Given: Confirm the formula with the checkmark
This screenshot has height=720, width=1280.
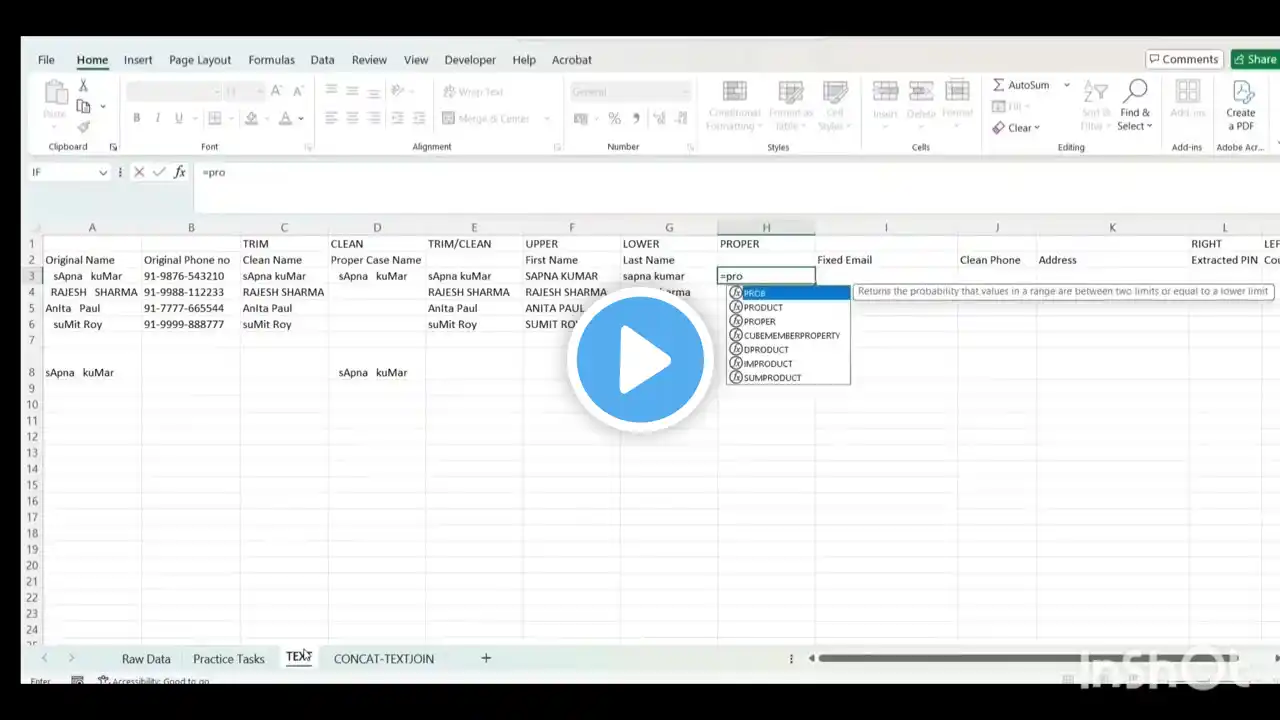Looking at the screenshot, I should coord(159,172).
